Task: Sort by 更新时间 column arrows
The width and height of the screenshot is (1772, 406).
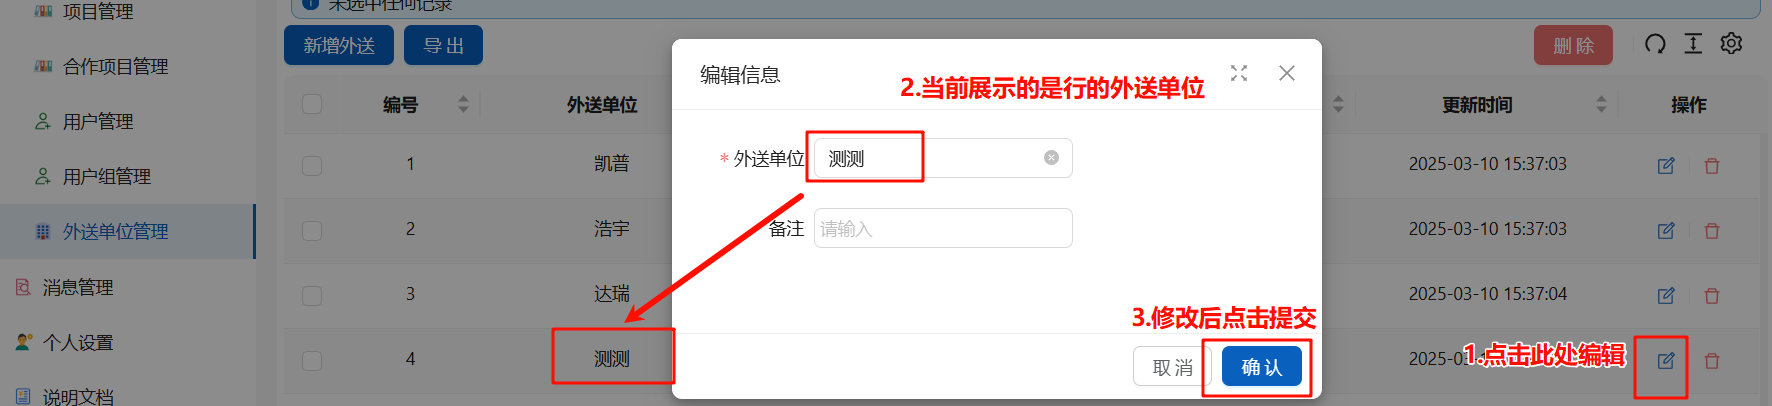Action: (1601, 104)
